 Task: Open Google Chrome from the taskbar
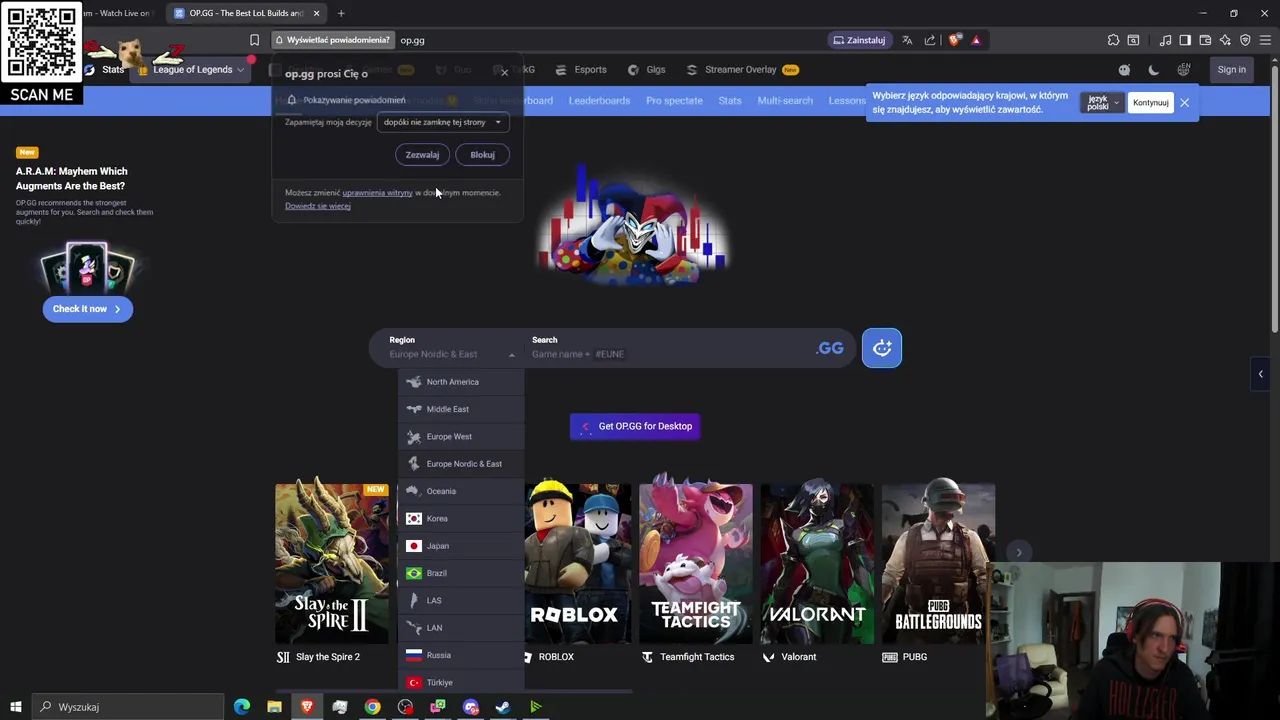[372, 707]
